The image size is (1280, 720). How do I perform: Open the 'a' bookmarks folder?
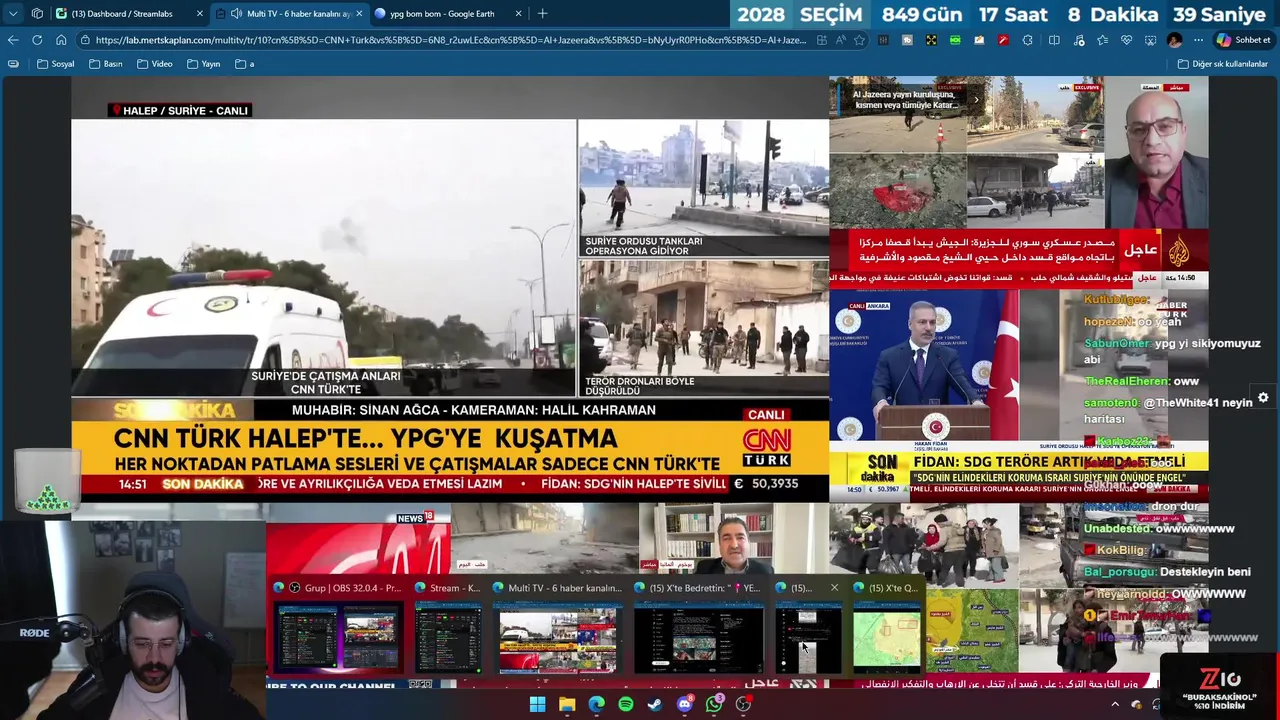245,64
